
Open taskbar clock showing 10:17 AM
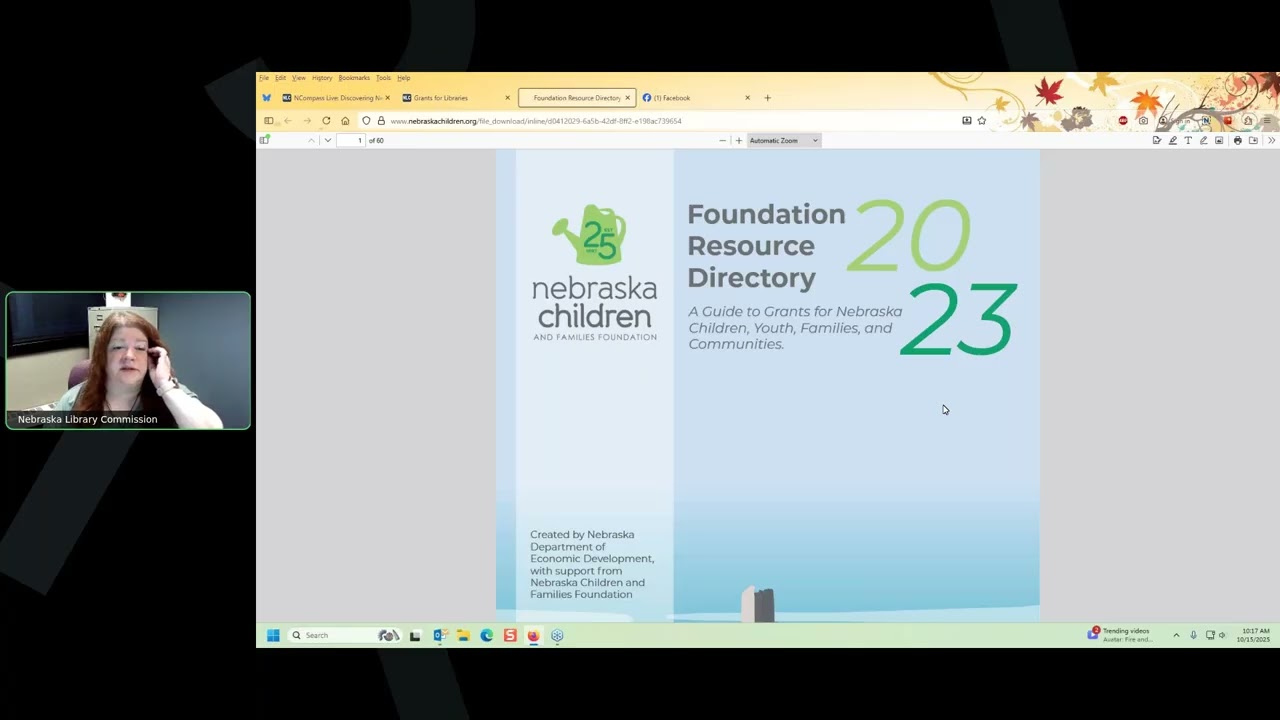1255,635
